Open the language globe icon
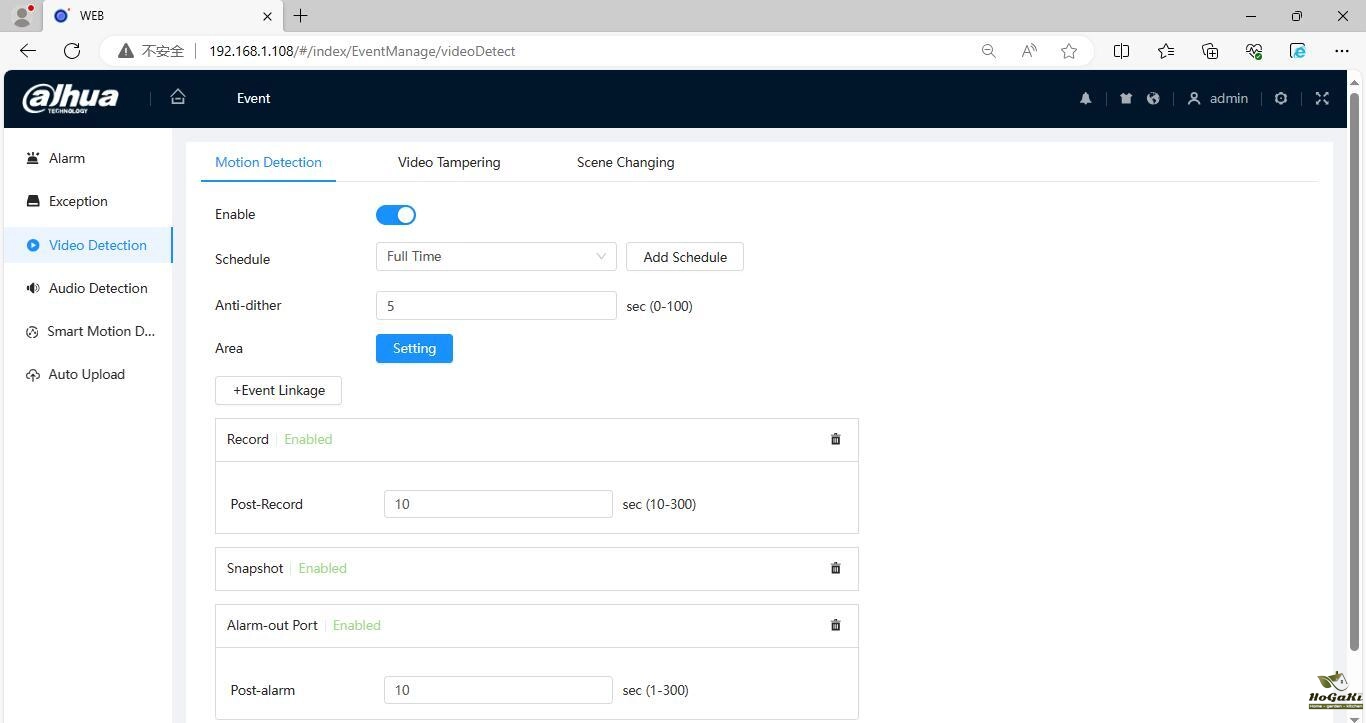The height and width of the screenshot is (723, 1366). (x=1153, y=98)
